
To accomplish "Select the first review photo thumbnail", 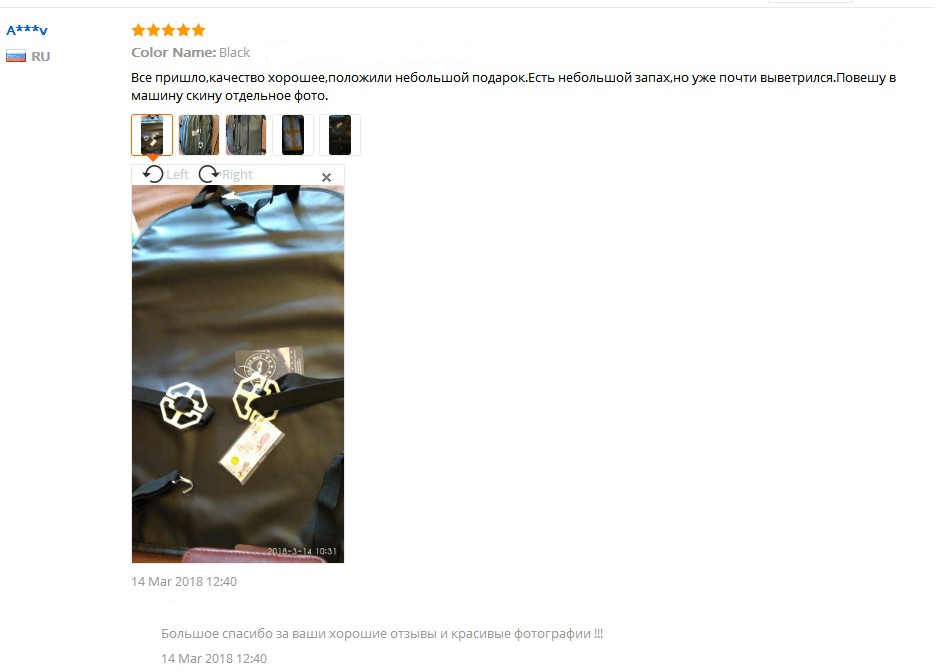I will tap(152, 135).
